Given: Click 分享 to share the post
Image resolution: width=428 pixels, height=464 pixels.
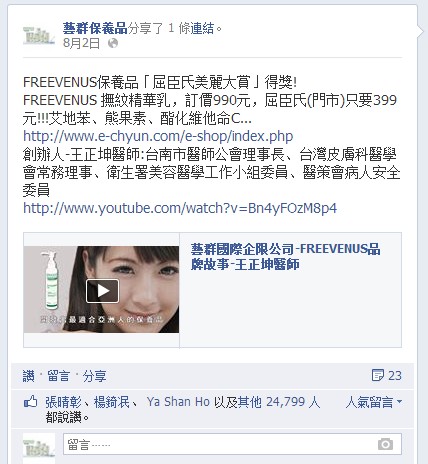Looking at the screenshot, I should (x=94, y=376).
